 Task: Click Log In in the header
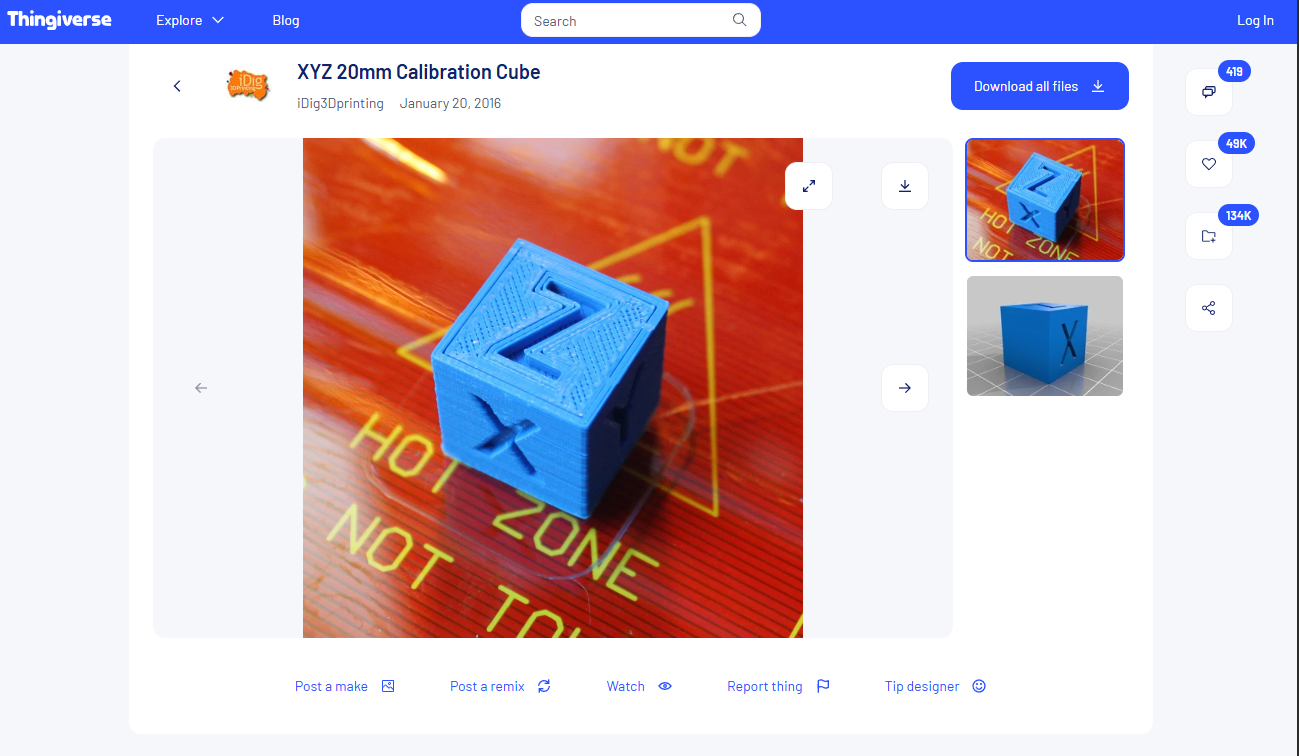tap(1255, 20)
